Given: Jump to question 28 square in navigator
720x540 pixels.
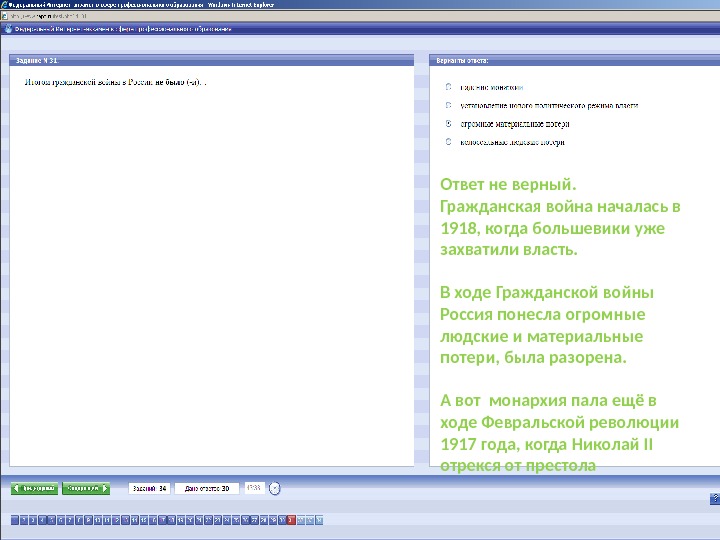Looking at the screenshot, I should 264,520.
